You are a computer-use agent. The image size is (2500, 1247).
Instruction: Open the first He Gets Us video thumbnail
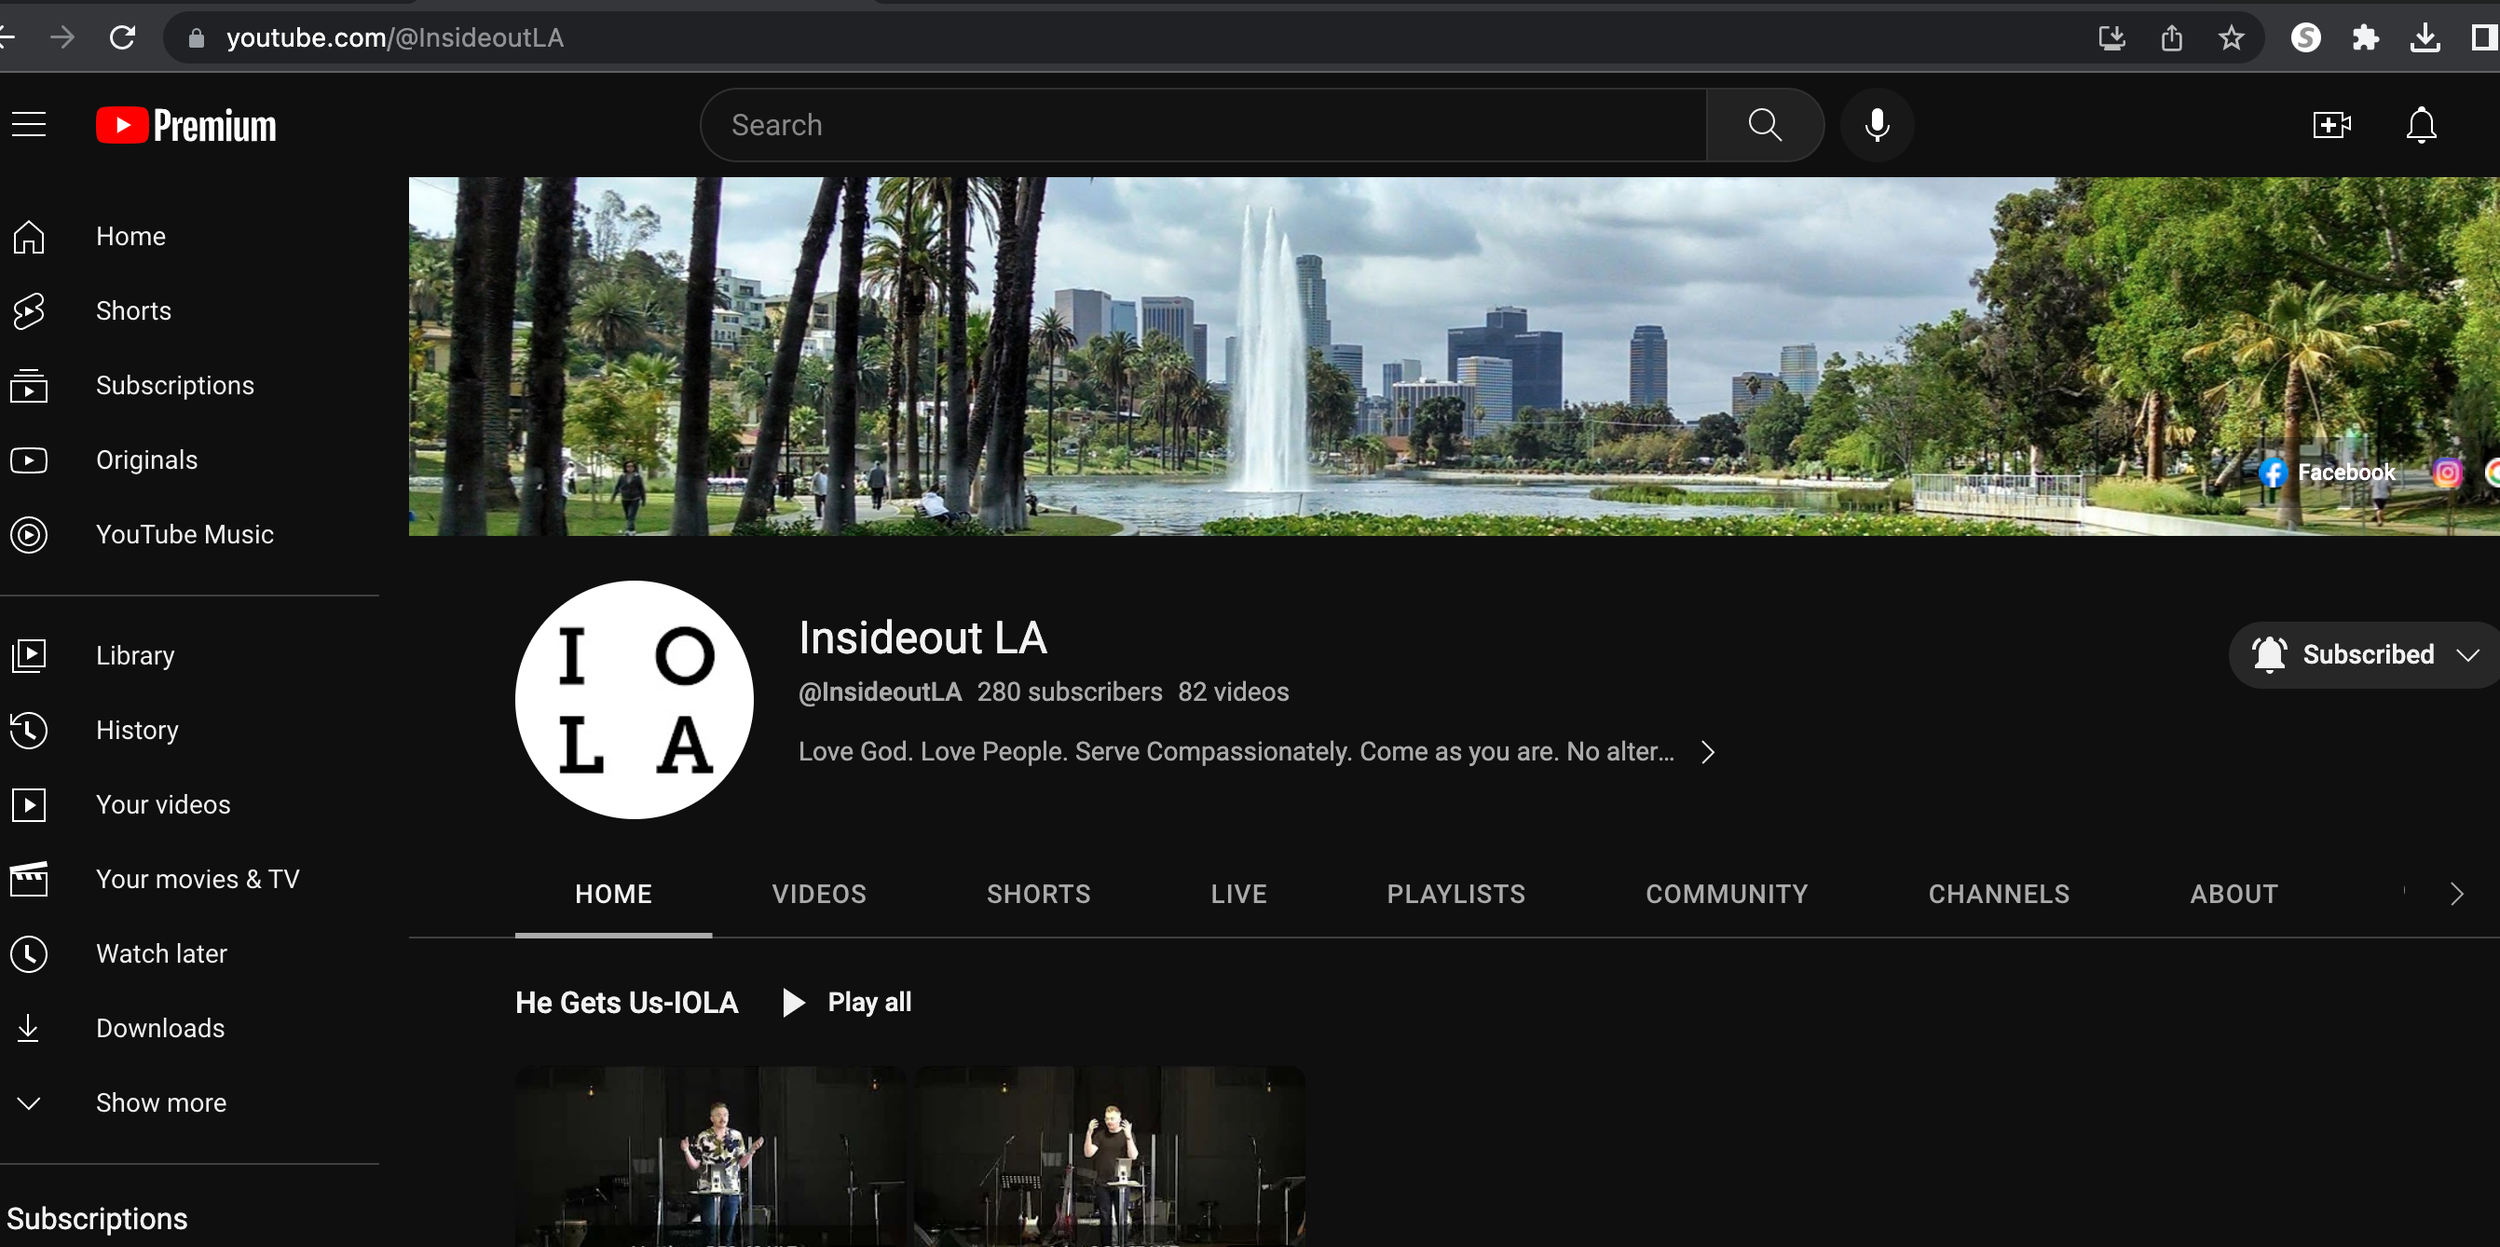[709, 1155]
